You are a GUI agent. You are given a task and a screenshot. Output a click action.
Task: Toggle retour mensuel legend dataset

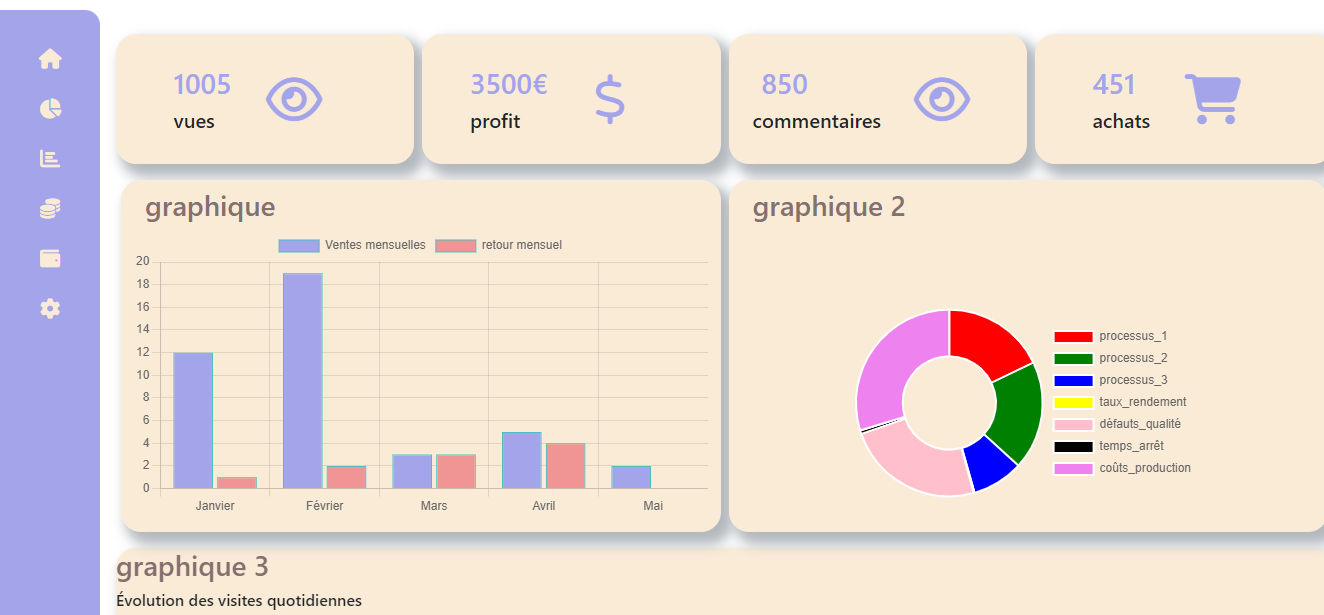click(x=499, y=245)
